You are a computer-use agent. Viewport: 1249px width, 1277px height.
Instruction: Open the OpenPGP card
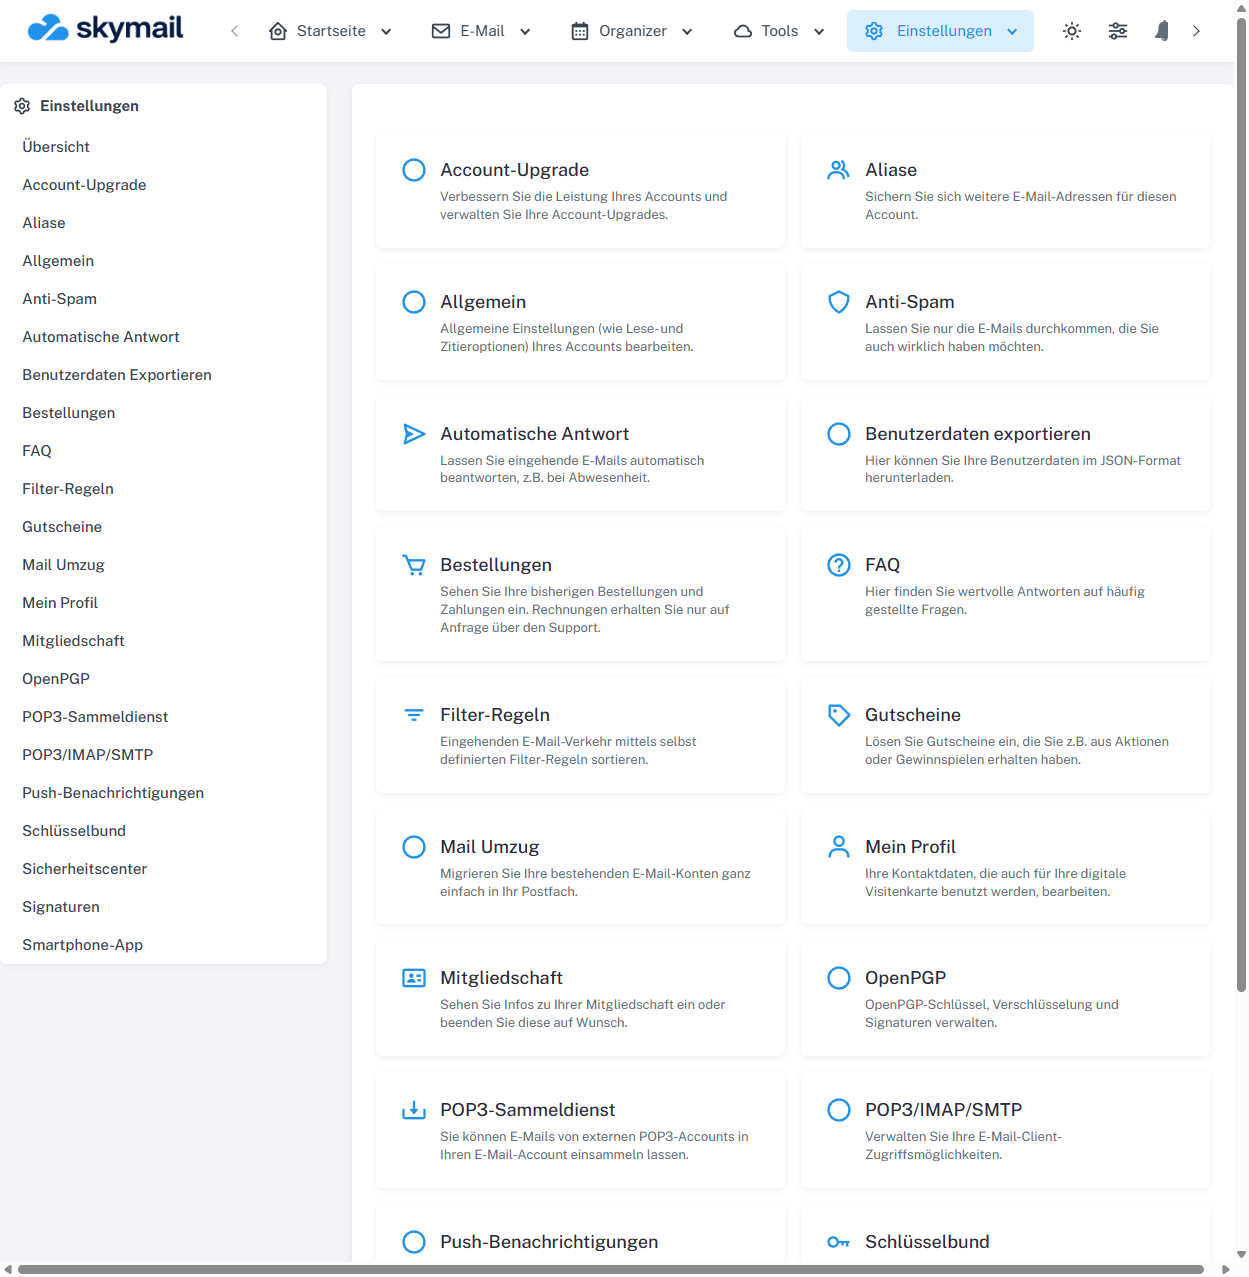[x=1005, y=998]
